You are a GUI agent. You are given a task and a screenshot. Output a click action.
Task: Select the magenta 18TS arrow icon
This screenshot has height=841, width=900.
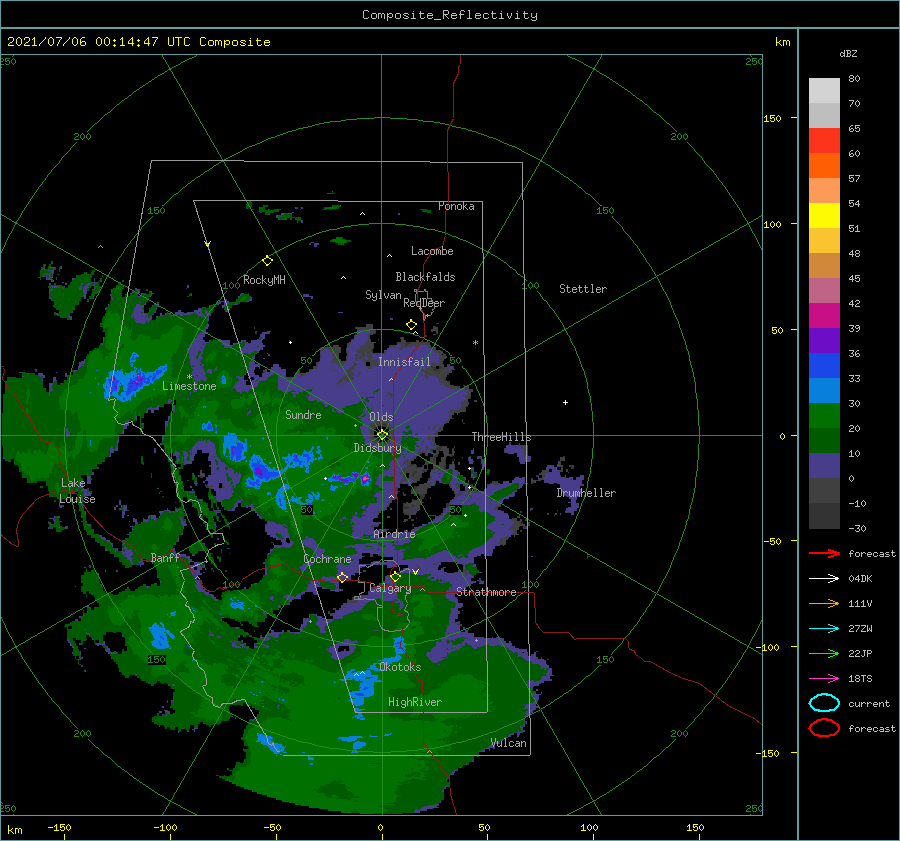(x=824, y=679)
